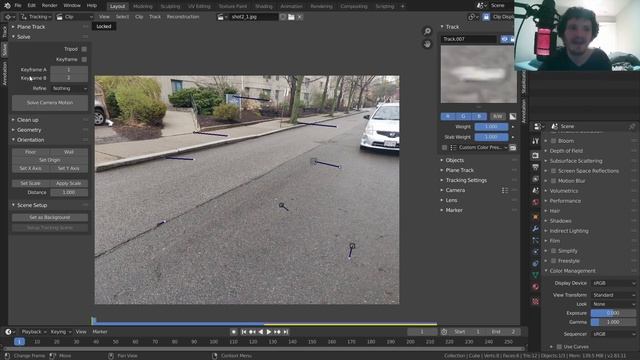Click the Floor orientation button
This screenshot has height=360, width=640.
coord(31,152)
